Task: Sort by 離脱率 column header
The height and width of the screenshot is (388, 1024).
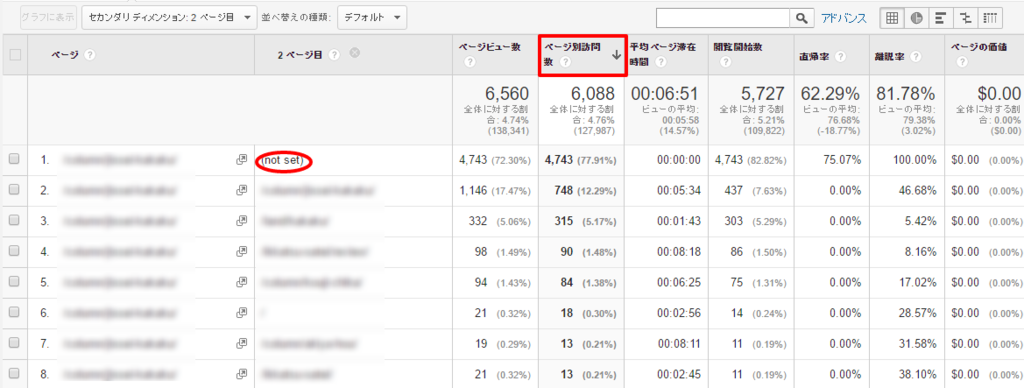Action: click(x=889, y=57)
